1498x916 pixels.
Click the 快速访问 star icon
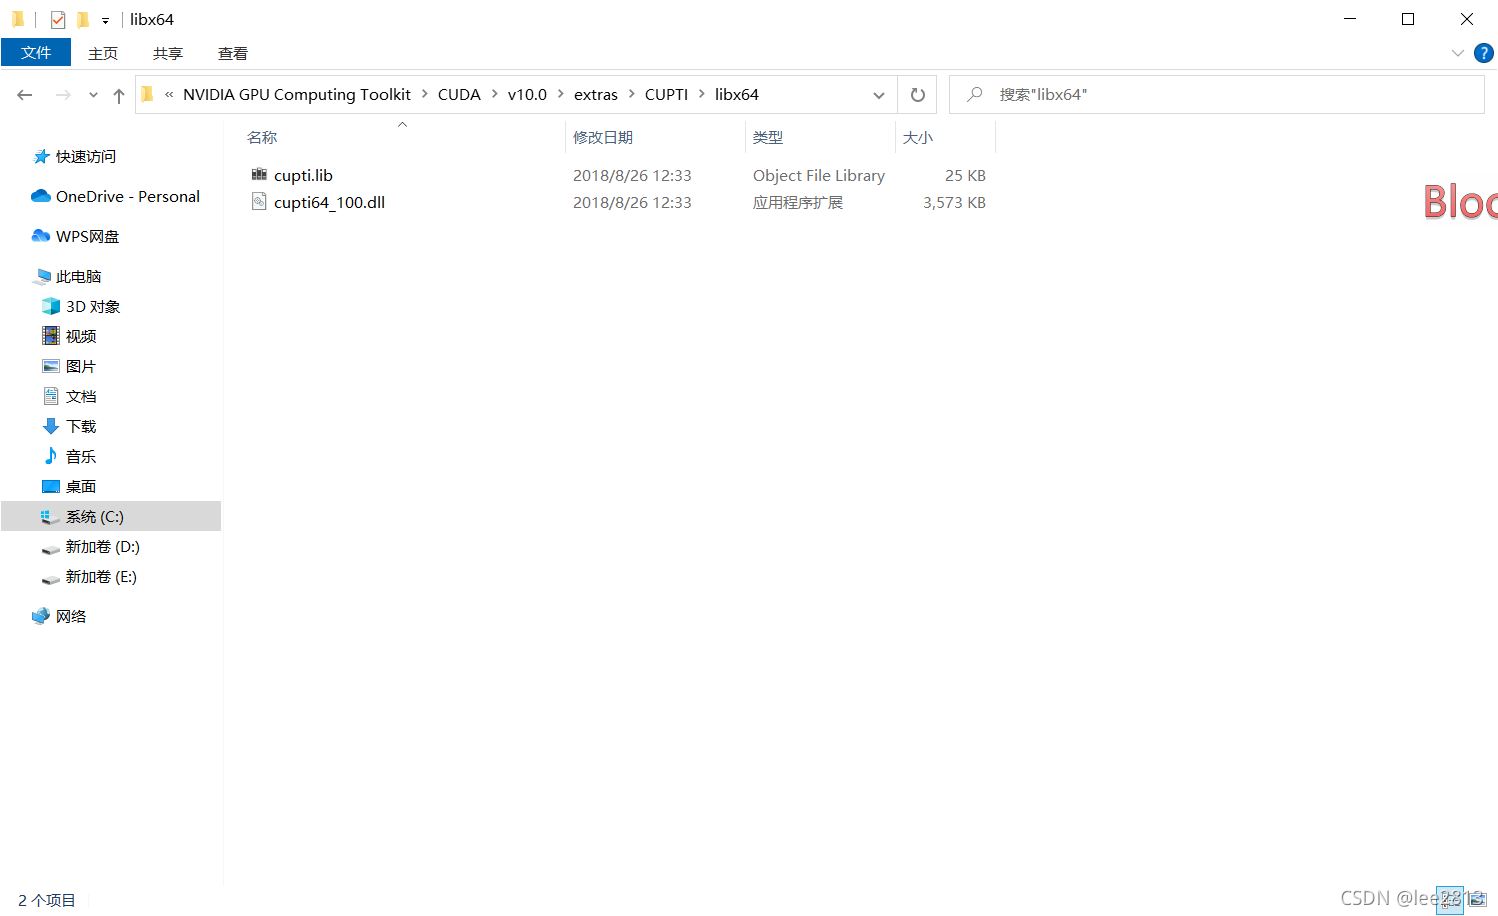coord(41,156)
